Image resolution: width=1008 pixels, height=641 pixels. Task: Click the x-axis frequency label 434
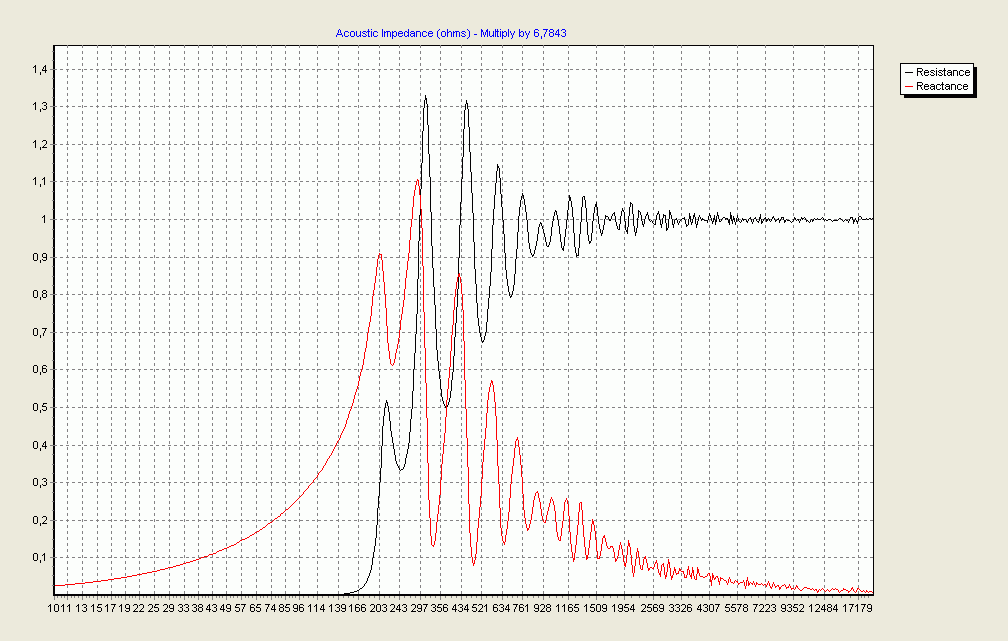click(x=460, y=608)
